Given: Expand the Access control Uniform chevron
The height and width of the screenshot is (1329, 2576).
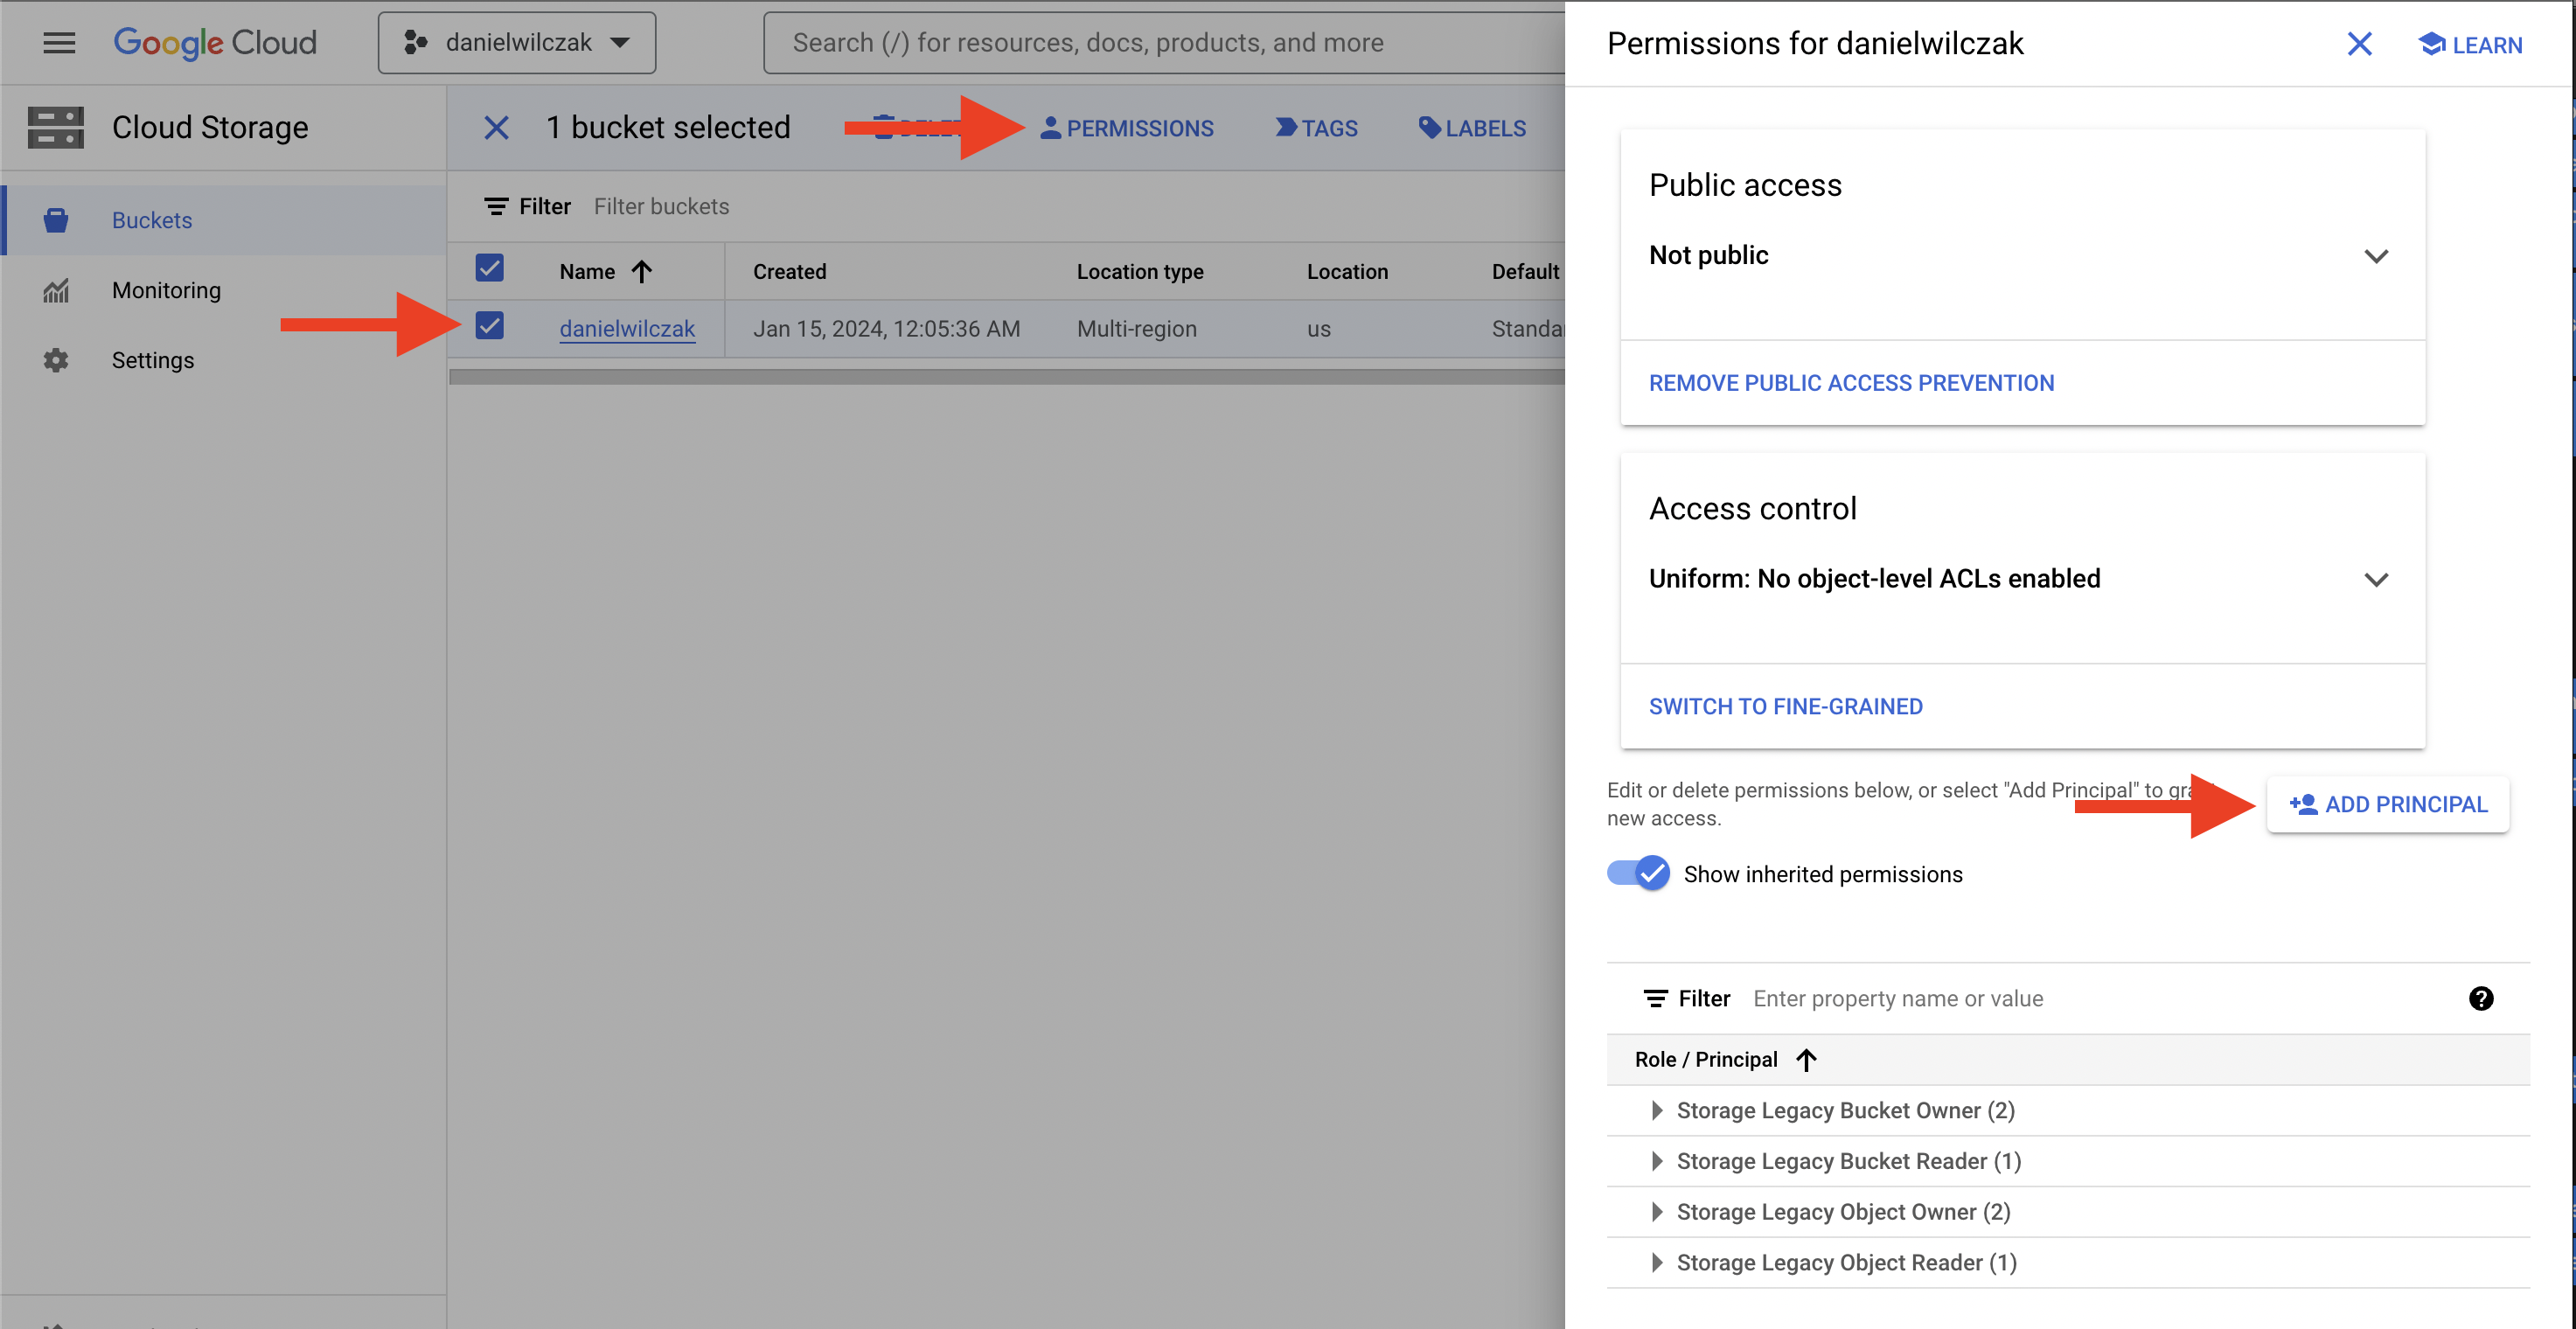Looking at the screenshot, I should point(2376,580).
